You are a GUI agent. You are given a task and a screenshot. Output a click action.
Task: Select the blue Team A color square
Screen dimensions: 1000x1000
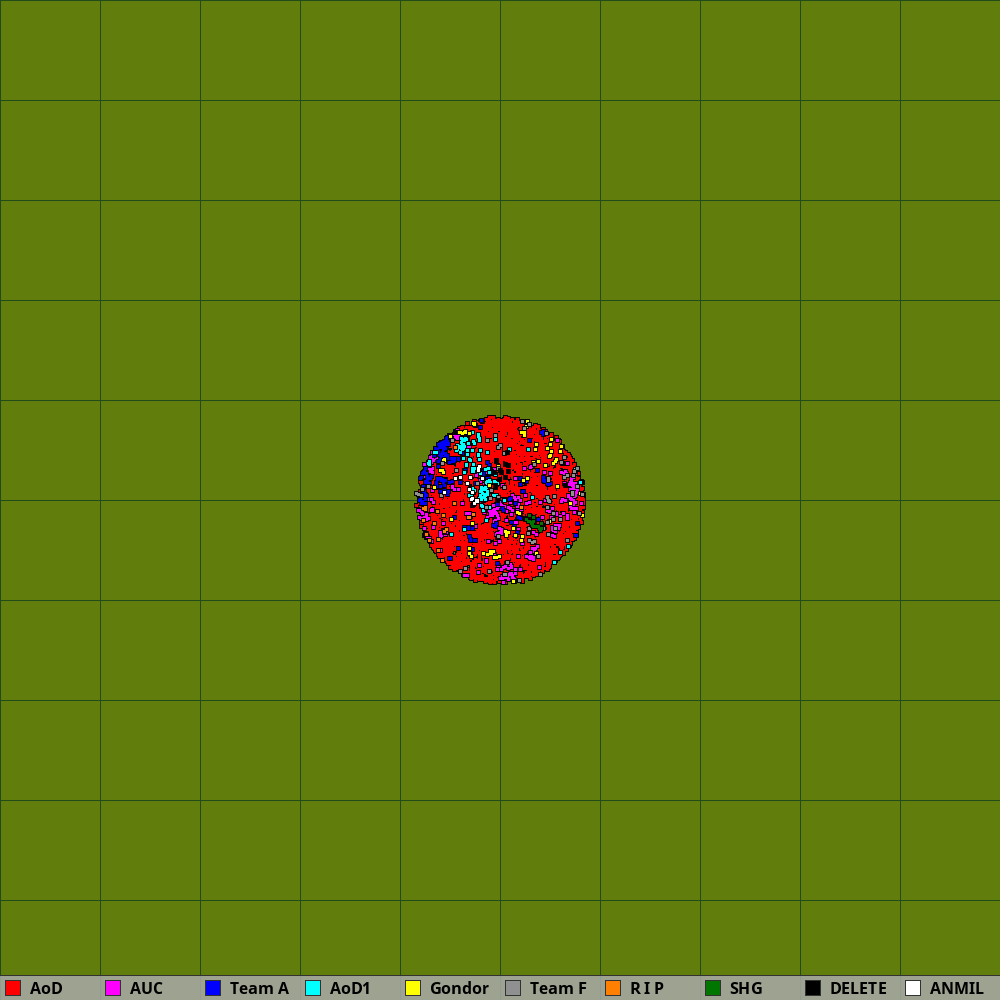point(213,988)
